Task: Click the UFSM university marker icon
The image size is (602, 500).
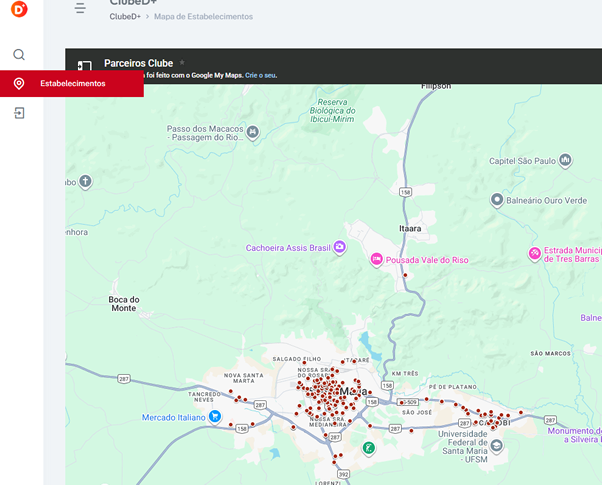Action: tap(496, 446)
